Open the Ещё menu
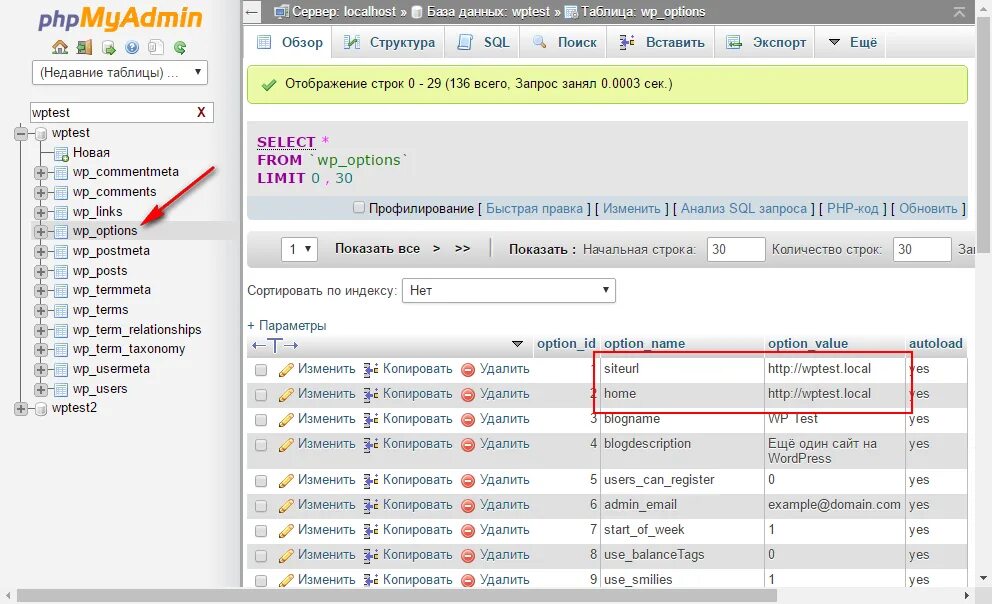The height and width of the screenshot is (604, 992). pyautogui.click(x=850, y=42)
